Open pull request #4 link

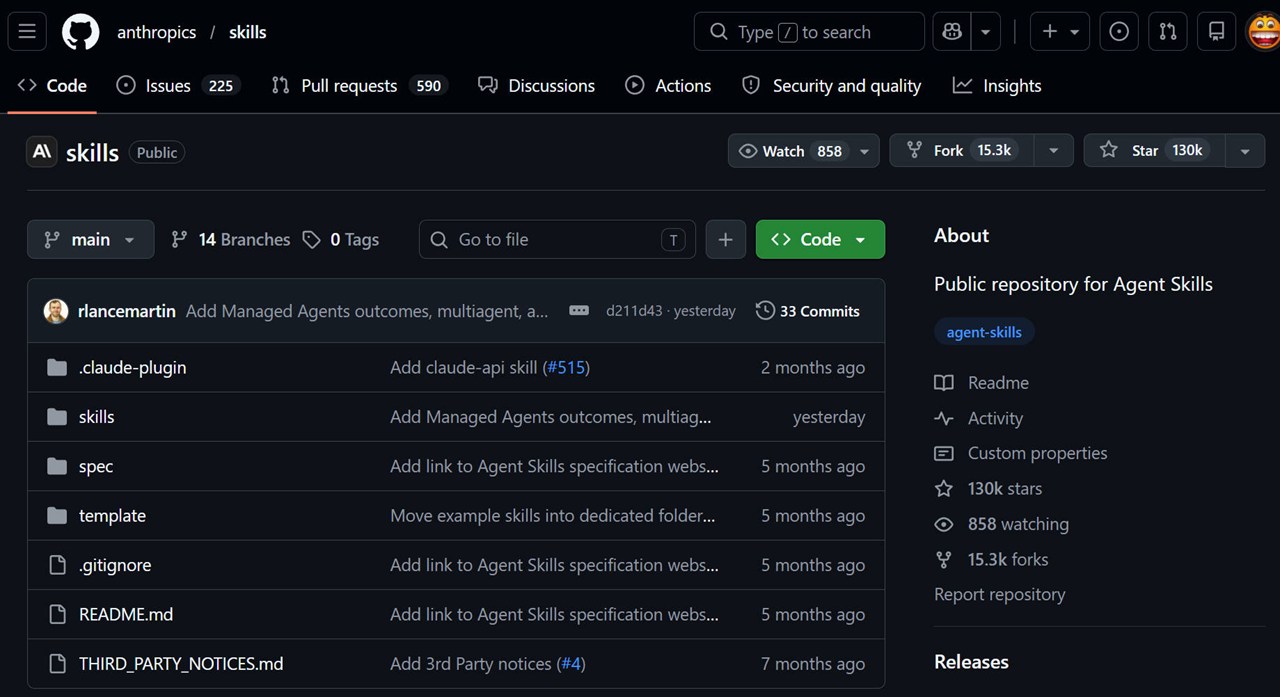(x=570, y=663)
